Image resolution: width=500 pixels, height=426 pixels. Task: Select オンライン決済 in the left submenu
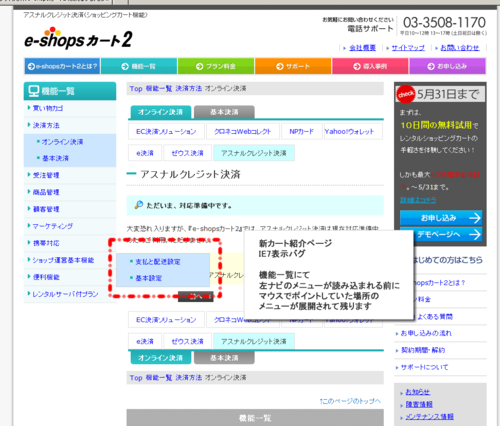(62, 142)
